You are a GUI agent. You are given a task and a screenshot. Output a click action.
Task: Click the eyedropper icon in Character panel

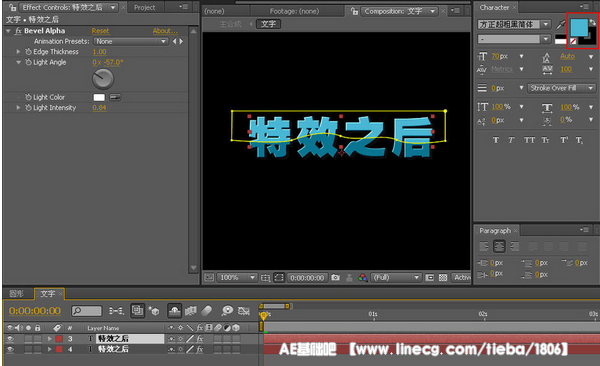[x=561, y=25]
